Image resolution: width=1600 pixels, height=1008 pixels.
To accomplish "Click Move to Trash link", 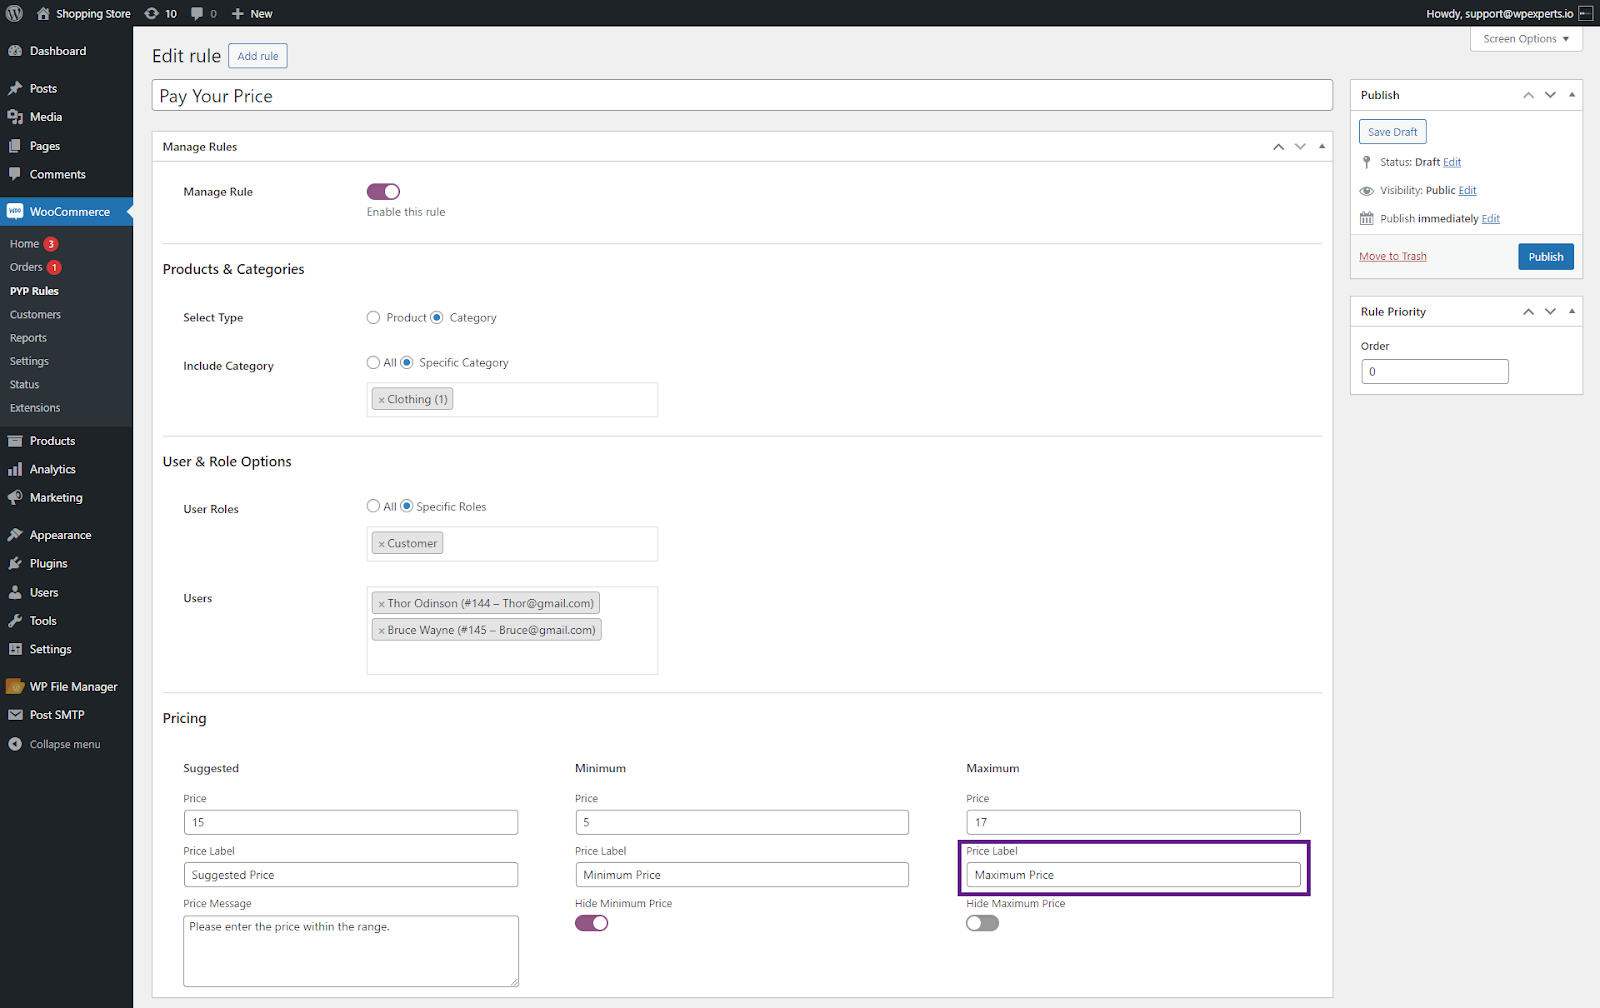I will tap(1393, 257).
